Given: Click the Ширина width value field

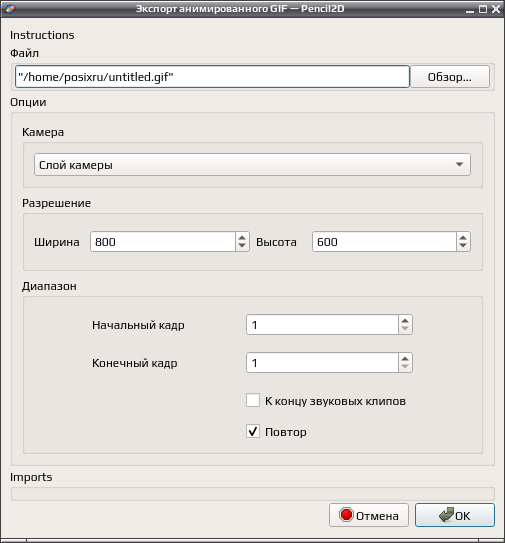Looking at the screenshot, I should (x=163, y=242).
